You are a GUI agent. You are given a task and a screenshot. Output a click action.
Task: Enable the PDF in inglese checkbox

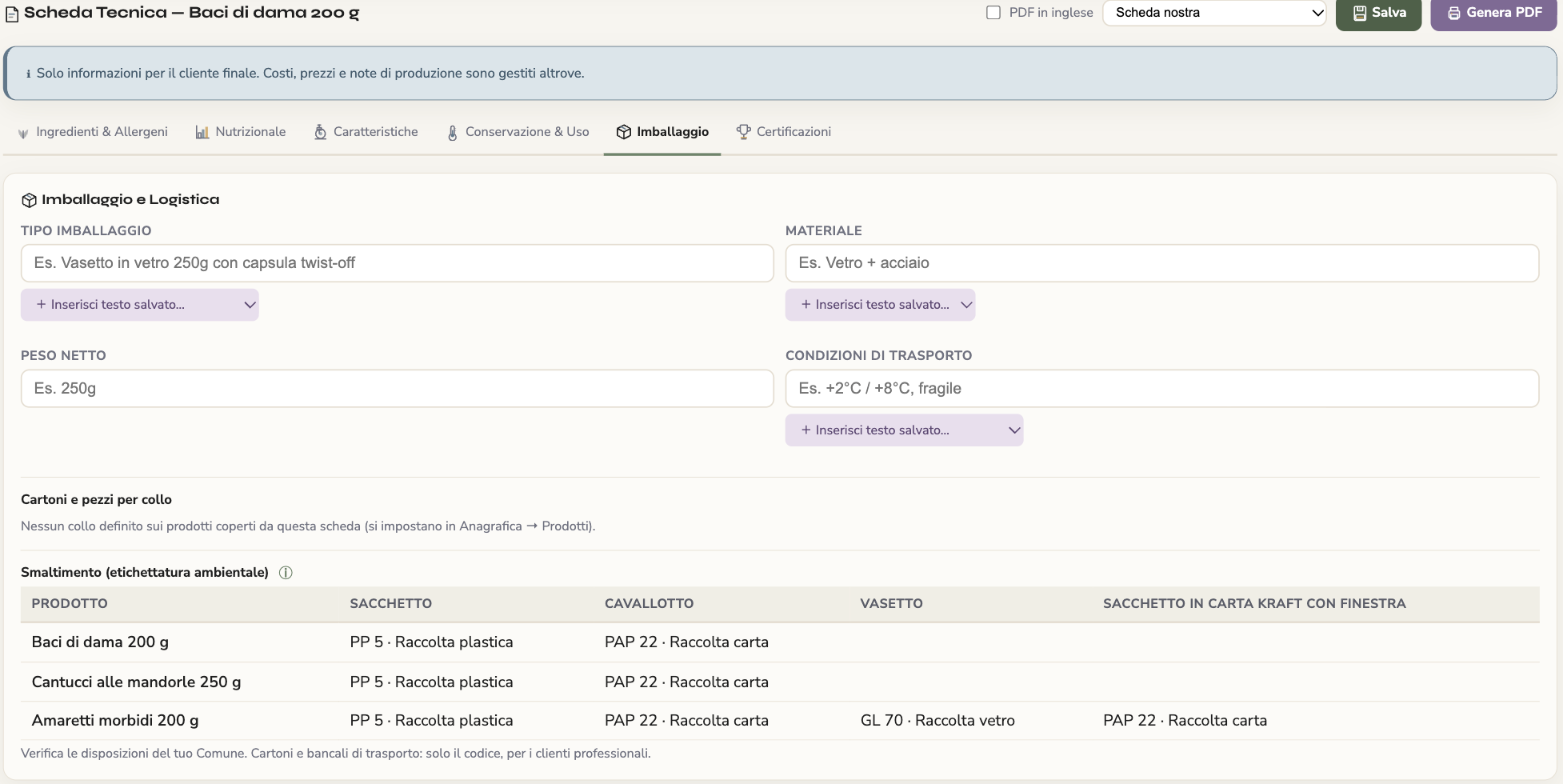pos(993,13)
